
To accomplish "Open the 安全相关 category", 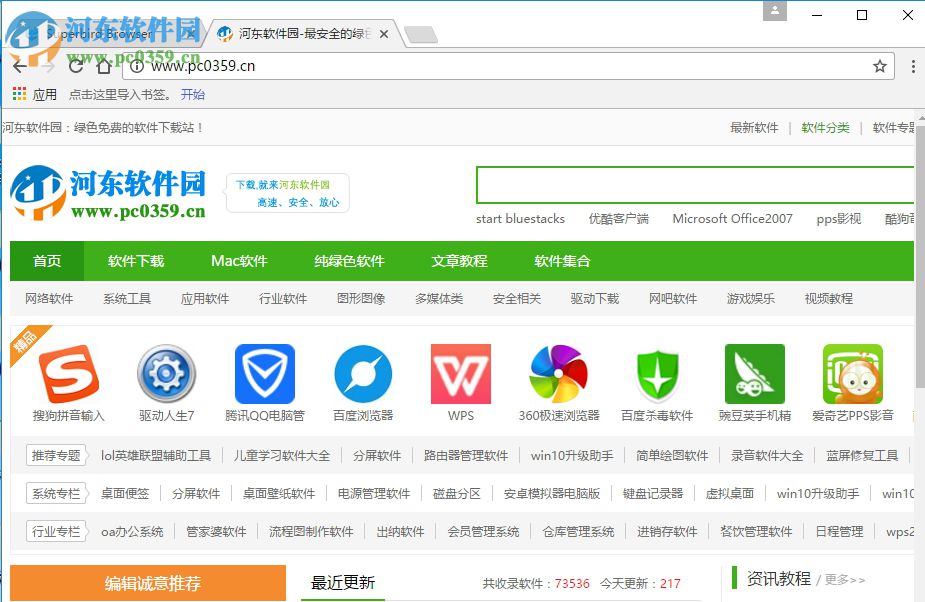I will click(x=517, y=299).
